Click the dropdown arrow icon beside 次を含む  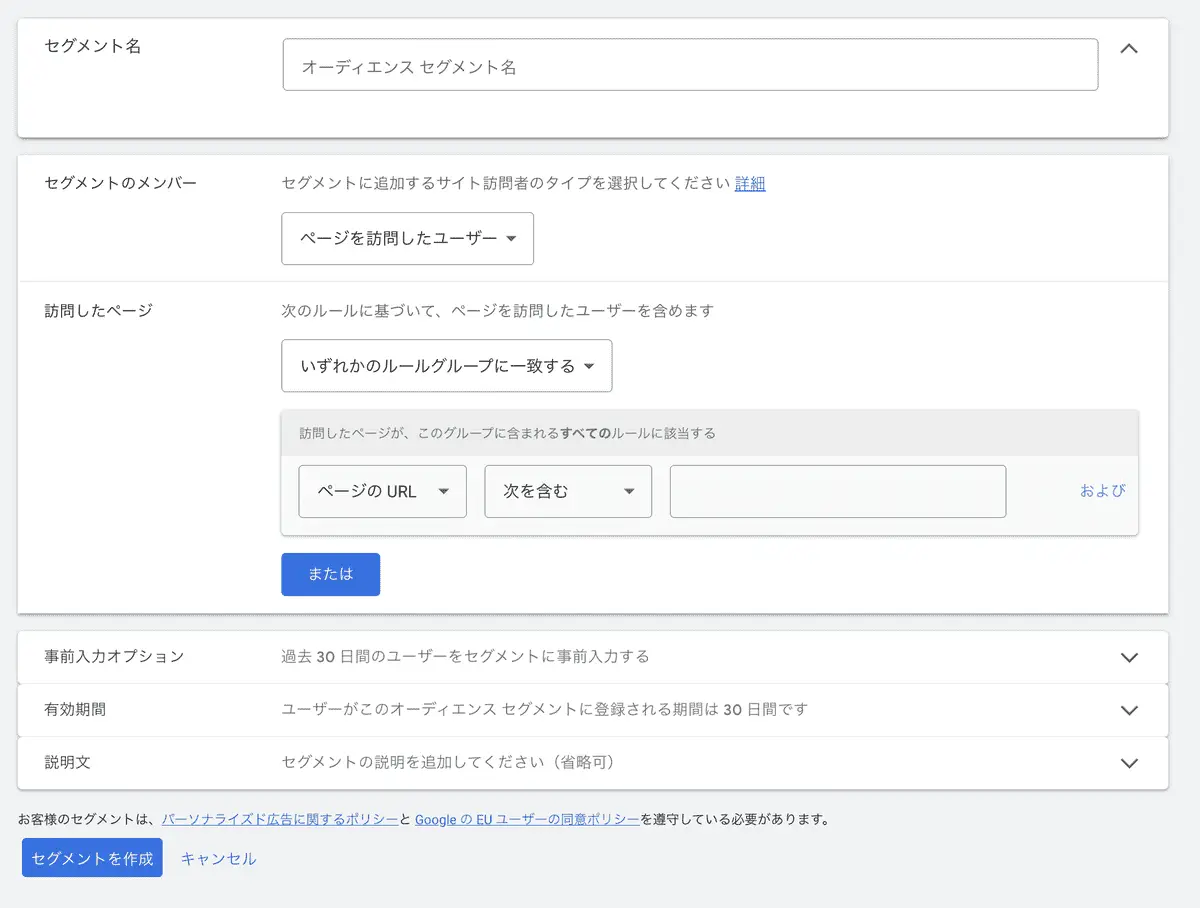click(630, 491)
